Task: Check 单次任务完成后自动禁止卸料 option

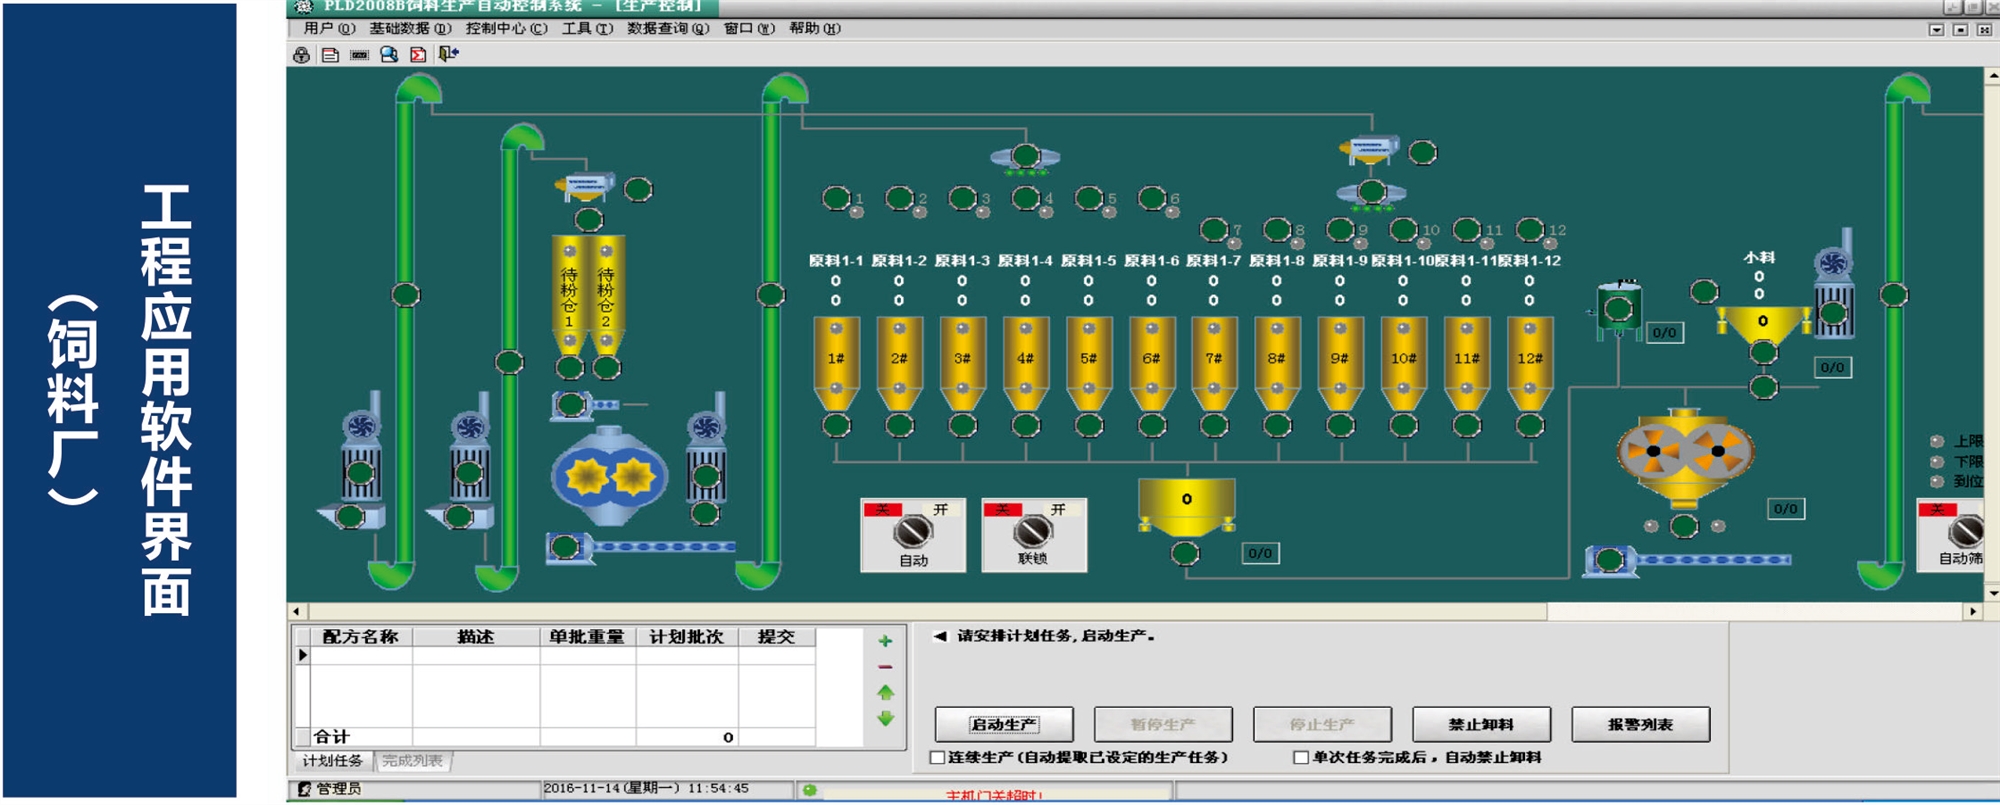Action: [1301, 758]
